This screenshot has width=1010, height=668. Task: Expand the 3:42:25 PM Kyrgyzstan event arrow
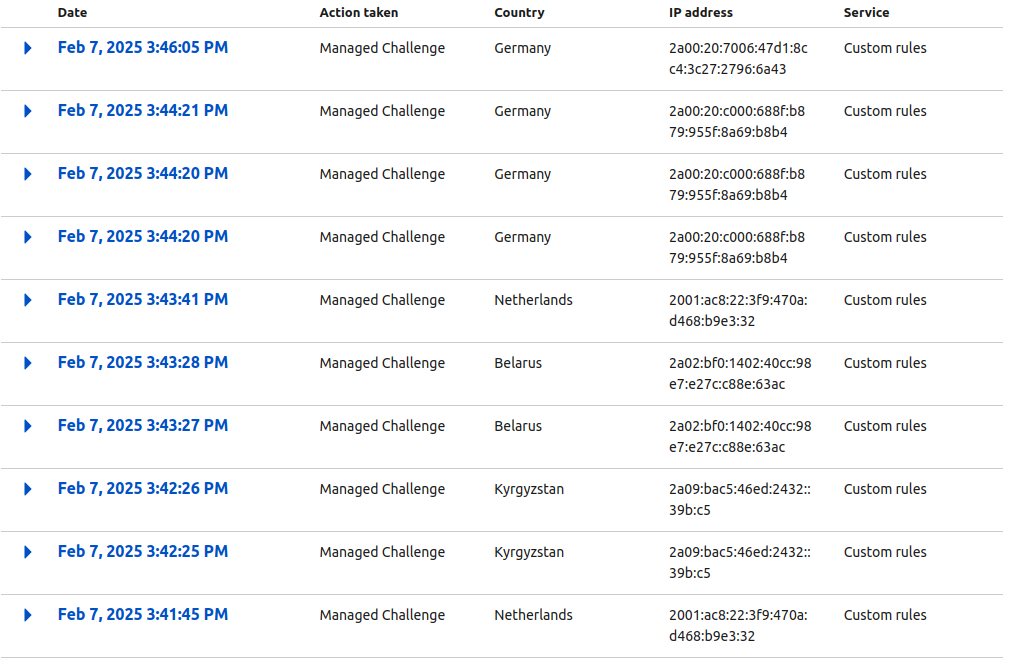point(28,553)
